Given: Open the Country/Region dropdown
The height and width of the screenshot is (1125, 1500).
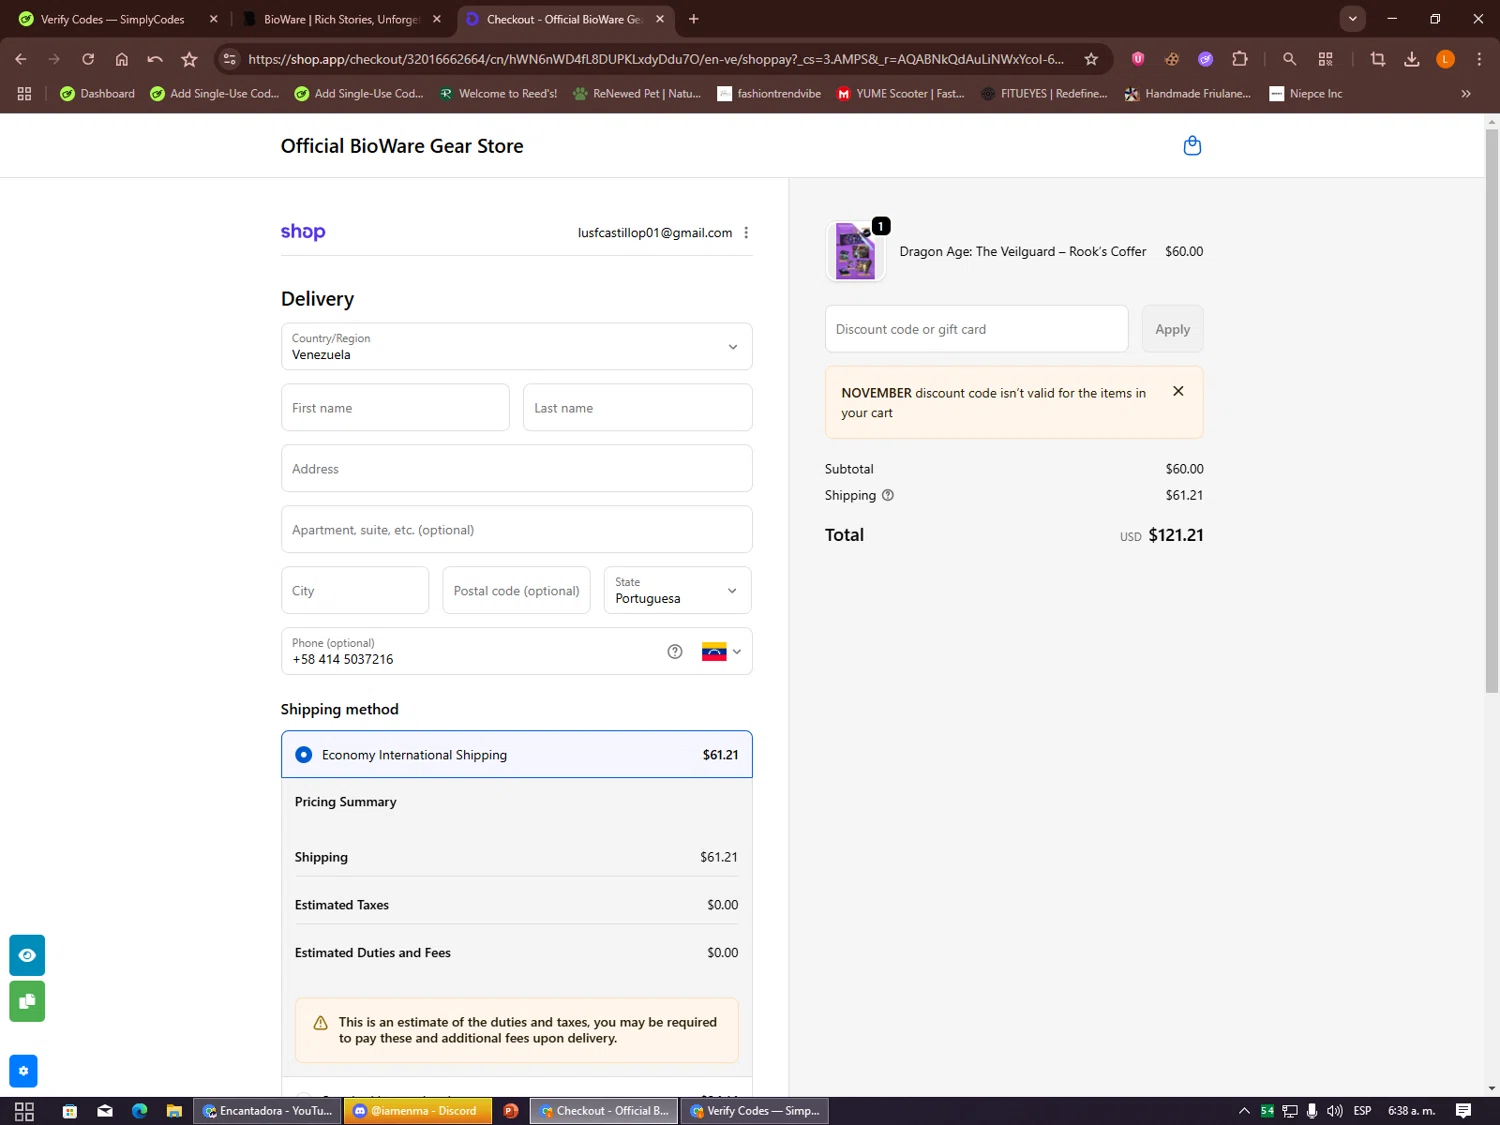Looking at the screenshot, I should pyautogui.click(x=516, y=347).
